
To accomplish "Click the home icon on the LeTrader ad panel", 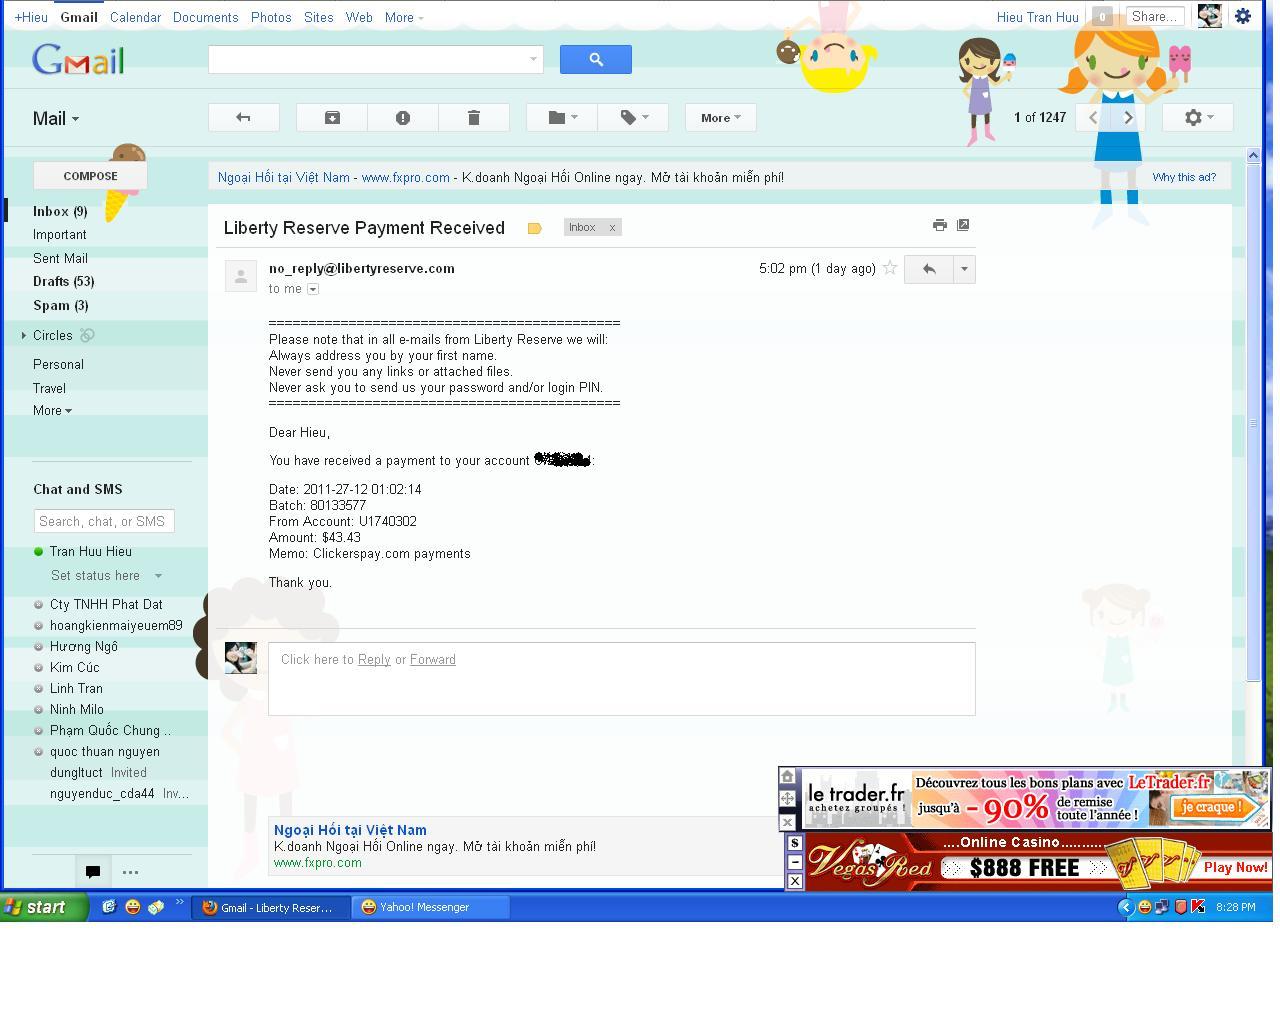I will [x=788, y=777].
